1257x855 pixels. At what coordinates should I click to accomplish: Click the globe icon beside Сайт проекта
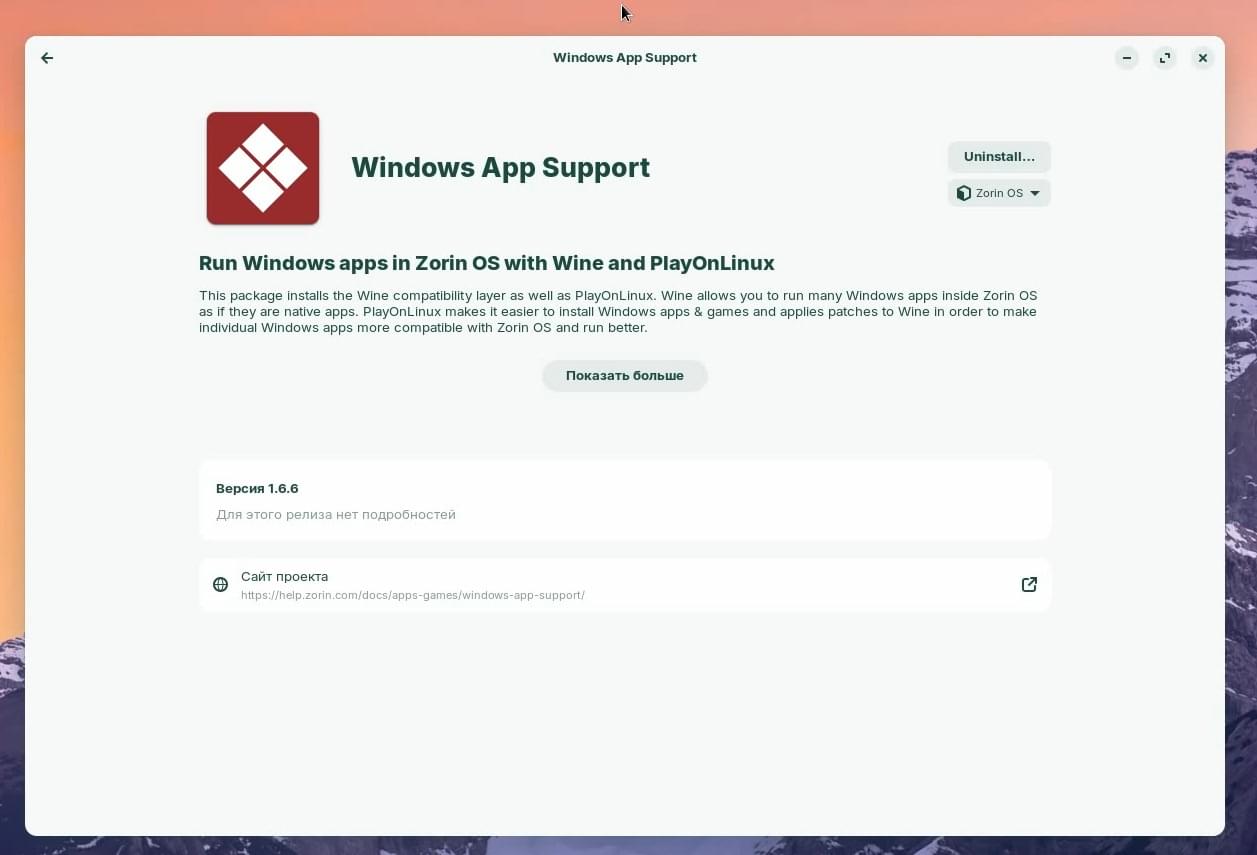[x=220, y=585]
